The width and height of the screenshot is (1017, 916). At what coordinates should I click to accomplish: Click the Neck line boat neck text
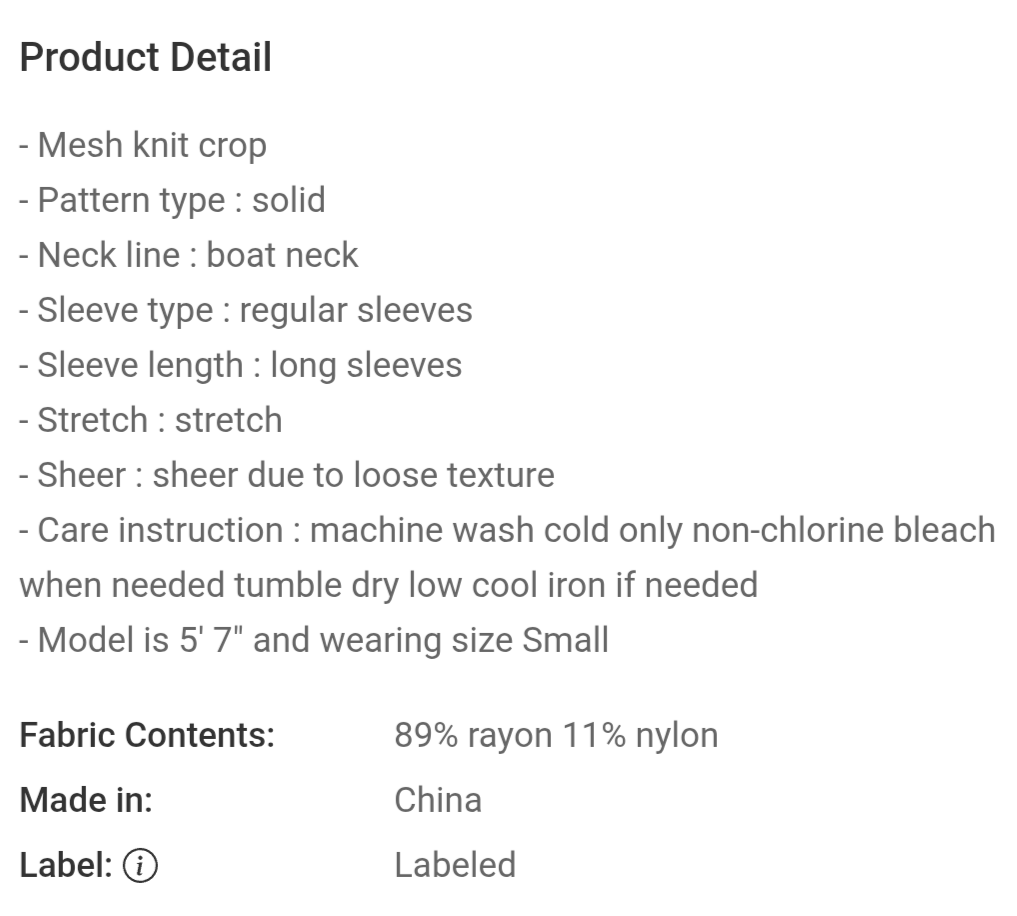(x=189, y=255)
